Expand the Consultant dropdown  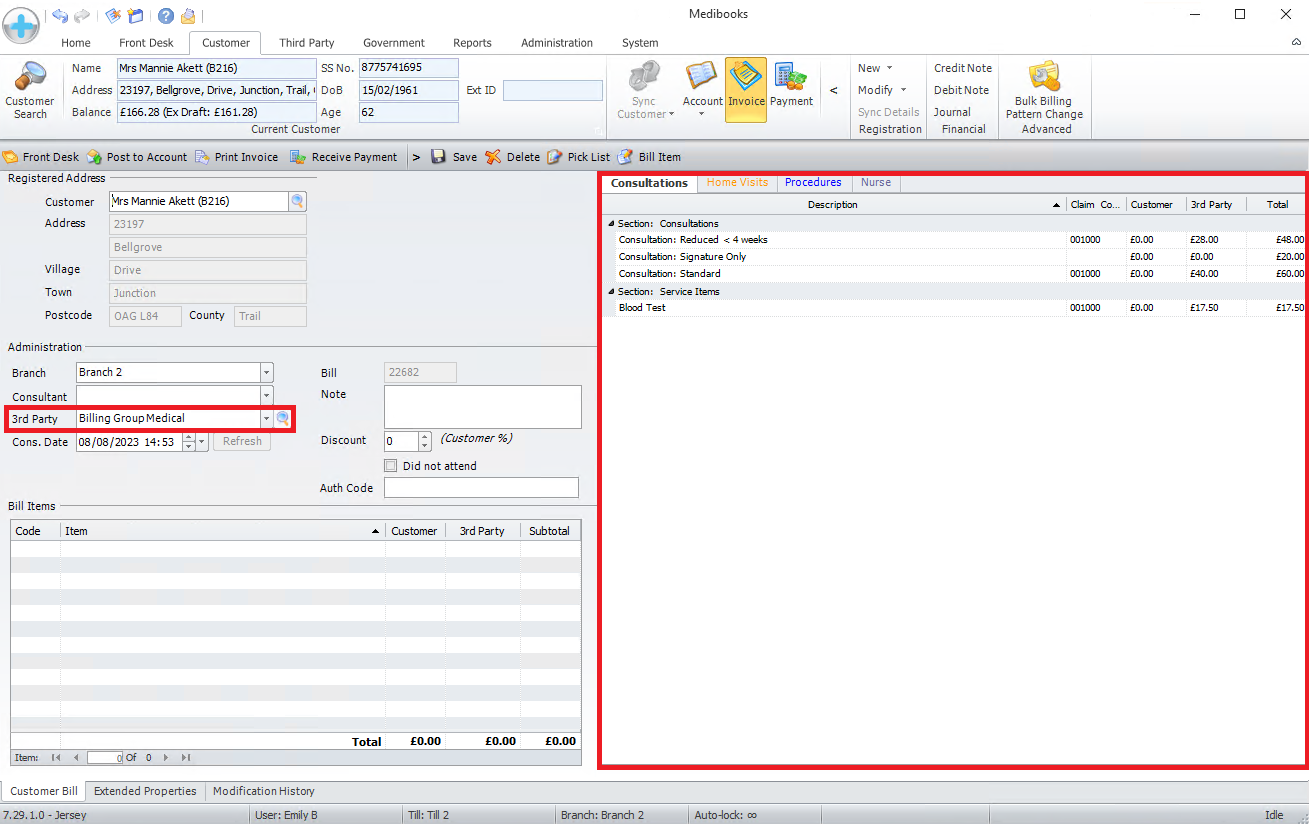tap(266, 397)
